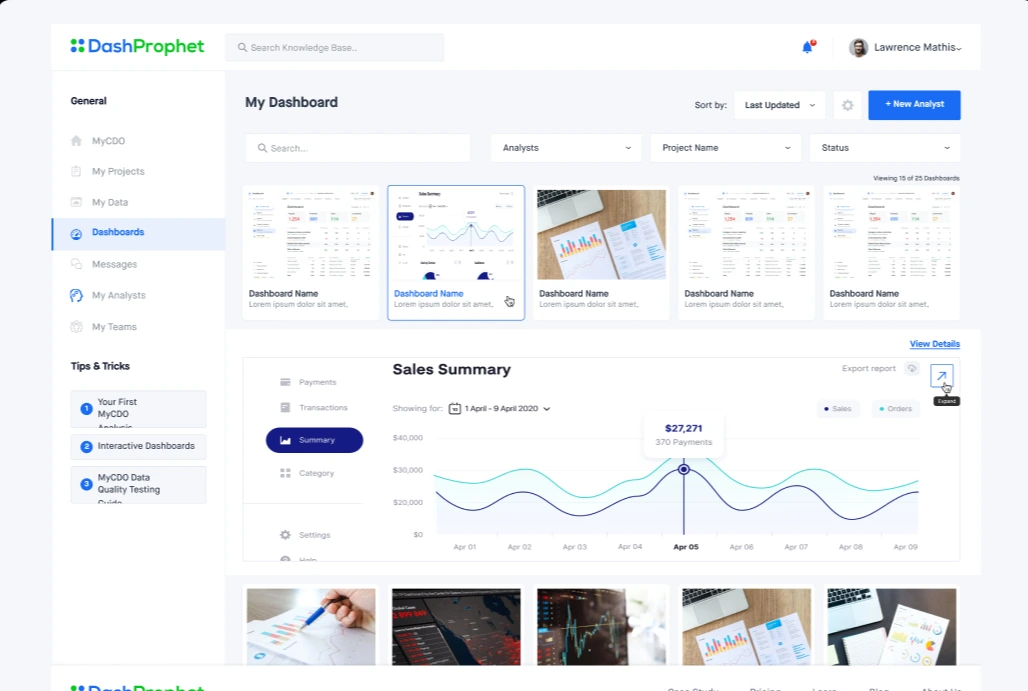The width and height of the screenshot is (1028, 691).
Task: Click the notification bell icon
Action: pyautogui.click(x=807, y=47)
